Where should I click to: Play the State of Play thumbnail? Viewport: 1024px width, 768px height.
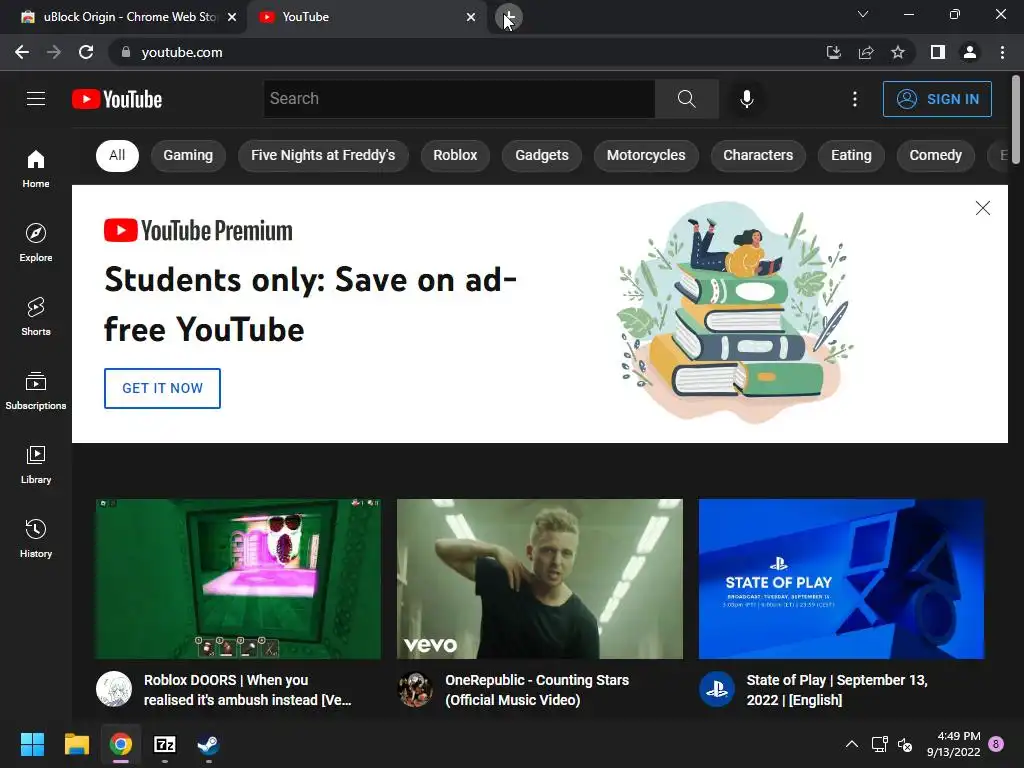click(x=841, y=579)
